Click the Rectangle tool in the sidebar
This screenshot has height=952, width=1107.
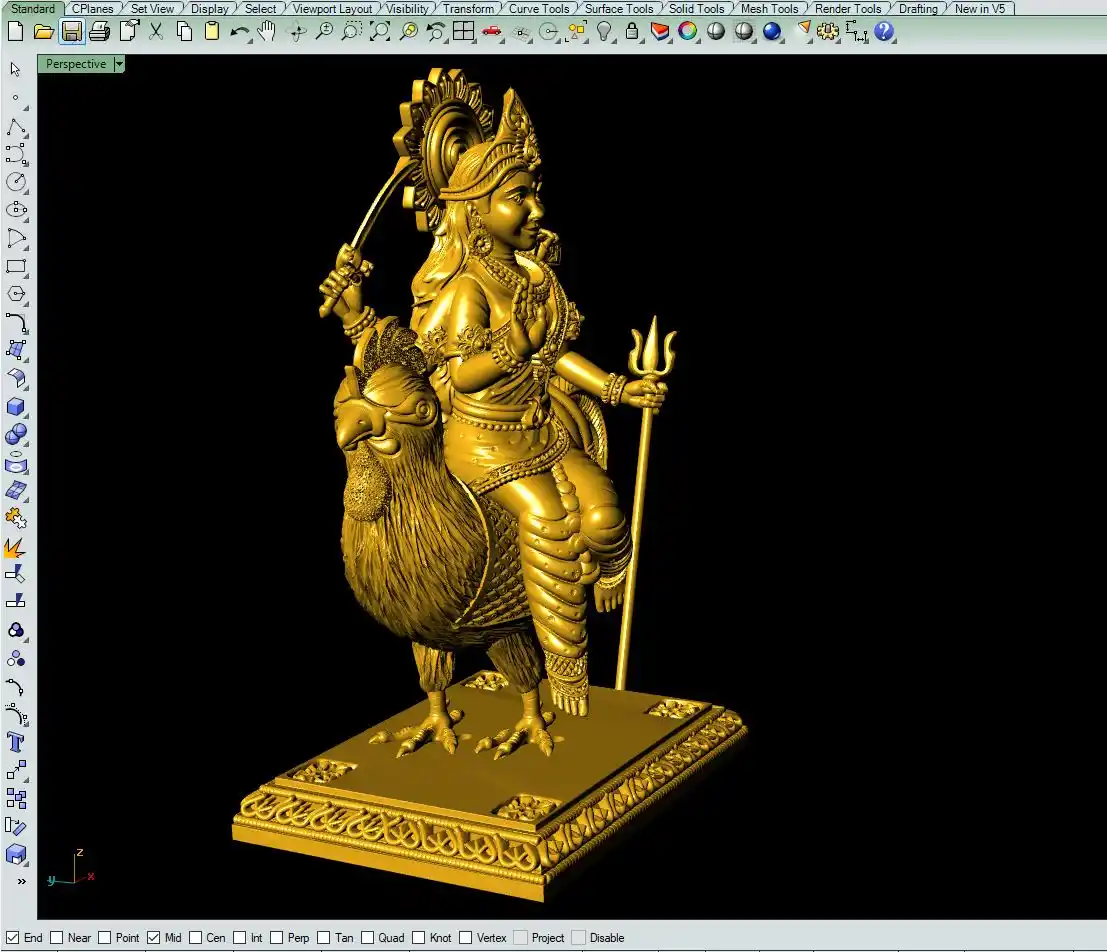(16, 267)
